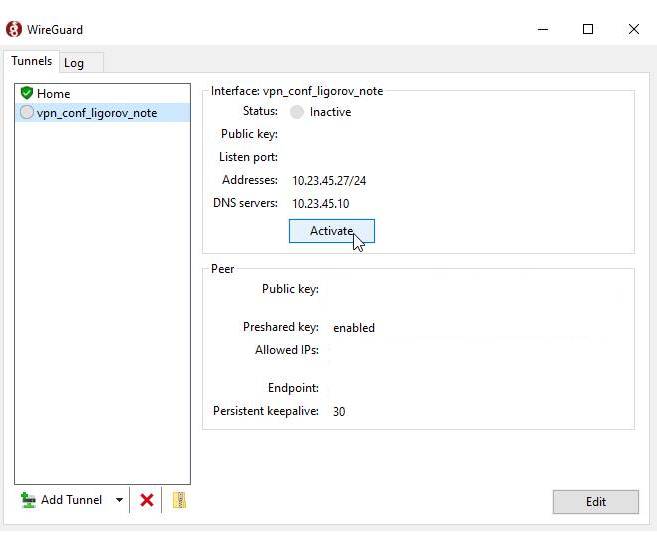657x552 pixels.
Task: Click Add Tunnel button label
Action: 71,500
